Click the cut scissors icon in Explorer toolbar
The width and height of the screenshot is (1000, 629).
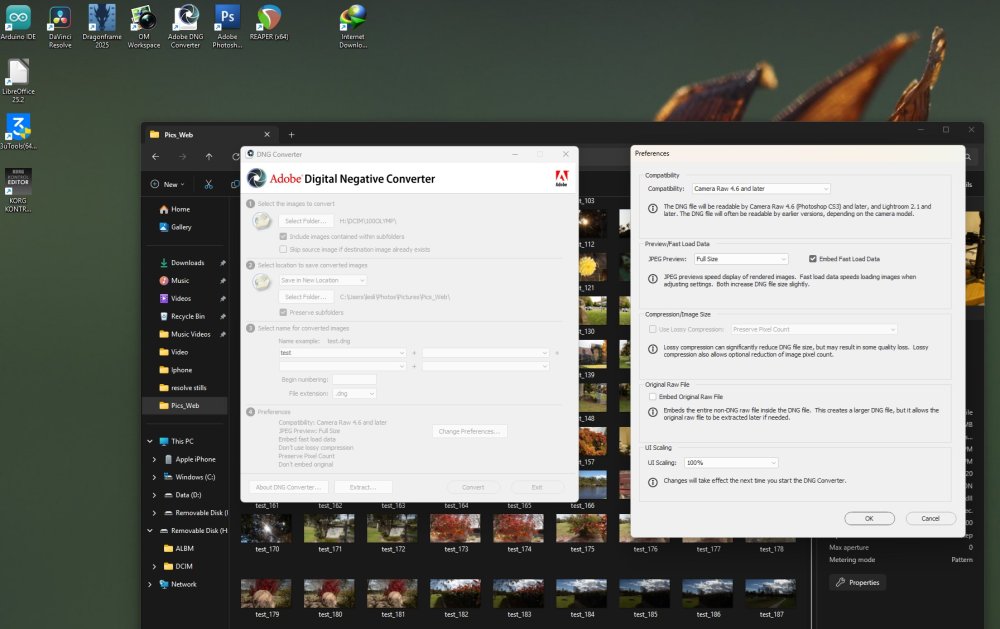click(x=208, y=184)
